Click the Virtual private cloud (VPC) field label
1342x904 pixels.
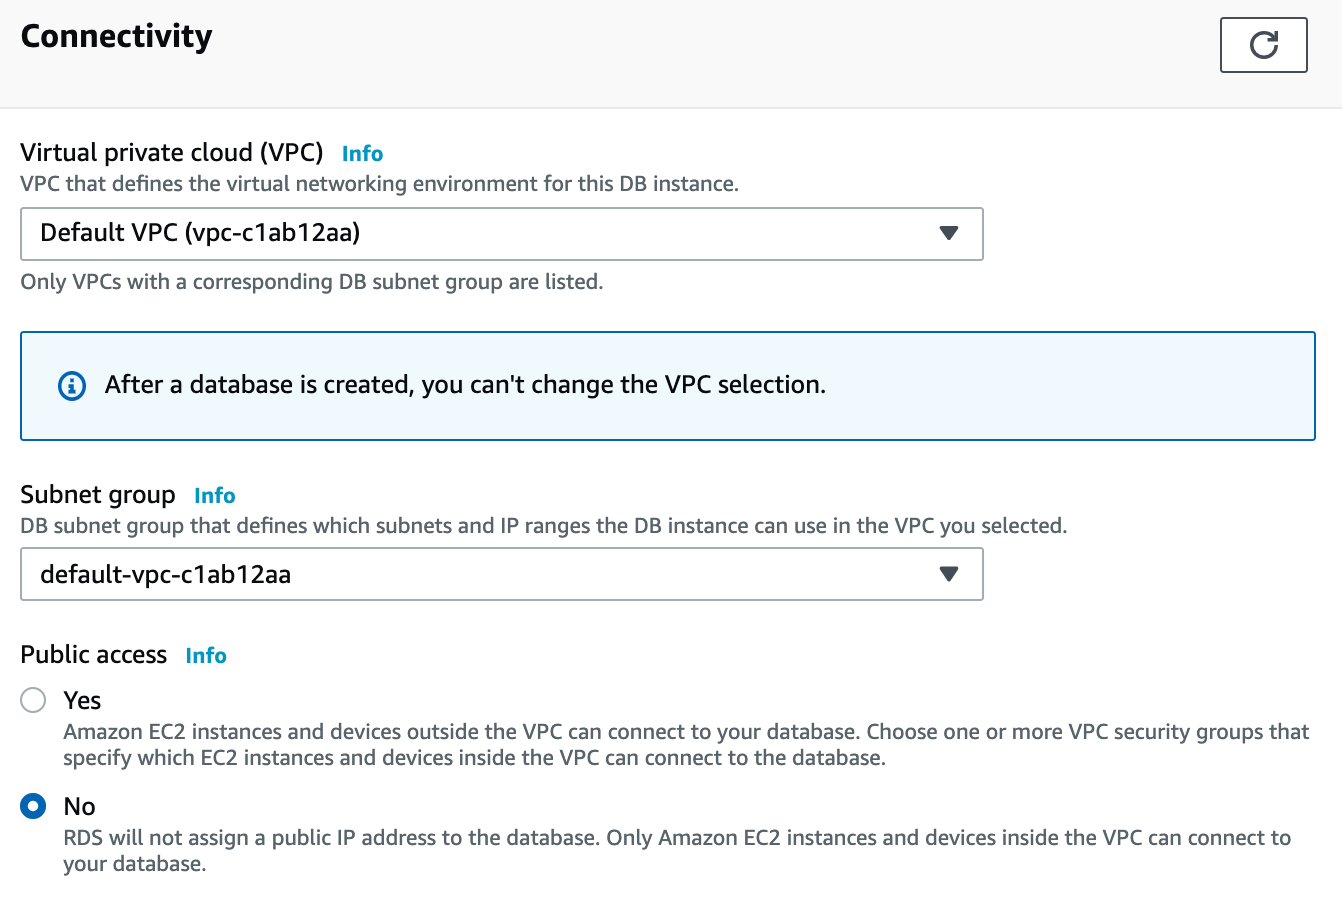pos(172,152)
